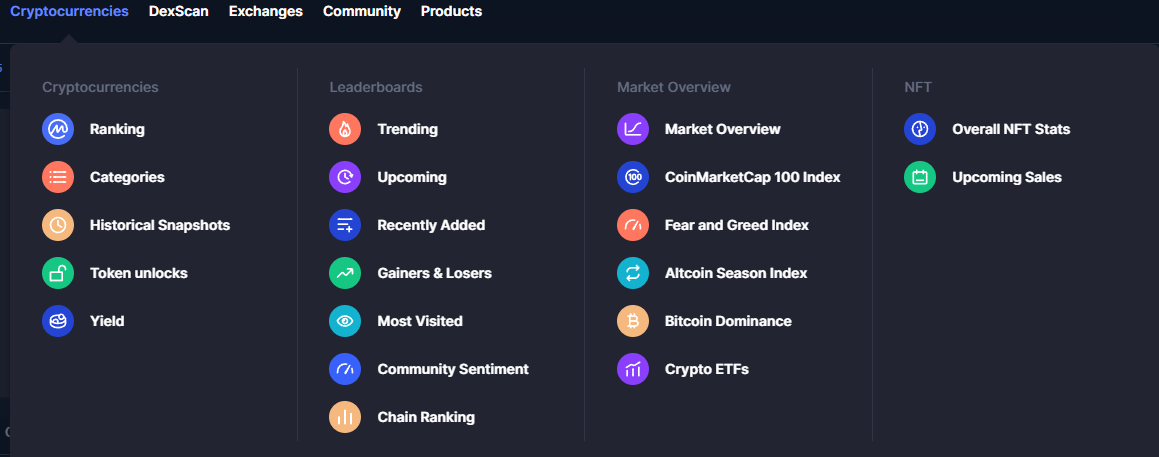Open the Gainers & Losers link
The width and height of the screenshot is (1159, 457).
click(434, 273)
